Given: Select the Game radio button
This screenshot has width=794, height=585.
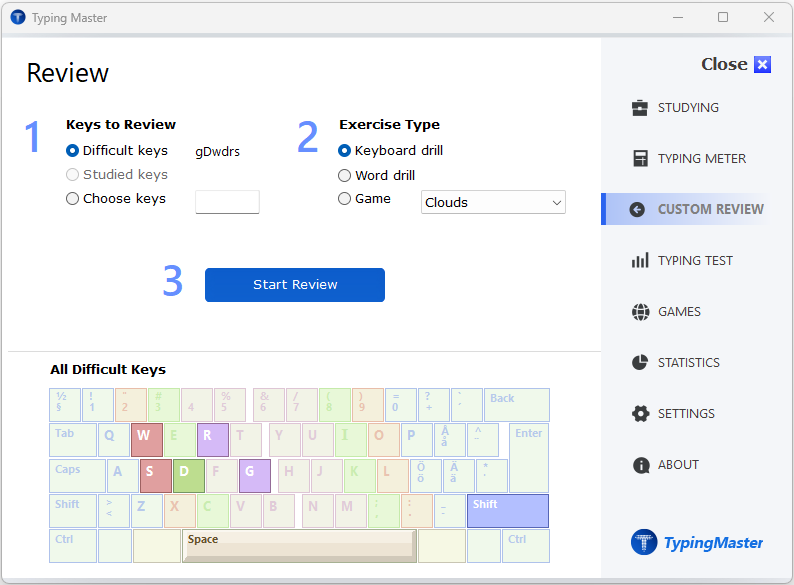Looking at the screenshot, I should (344, 199).
